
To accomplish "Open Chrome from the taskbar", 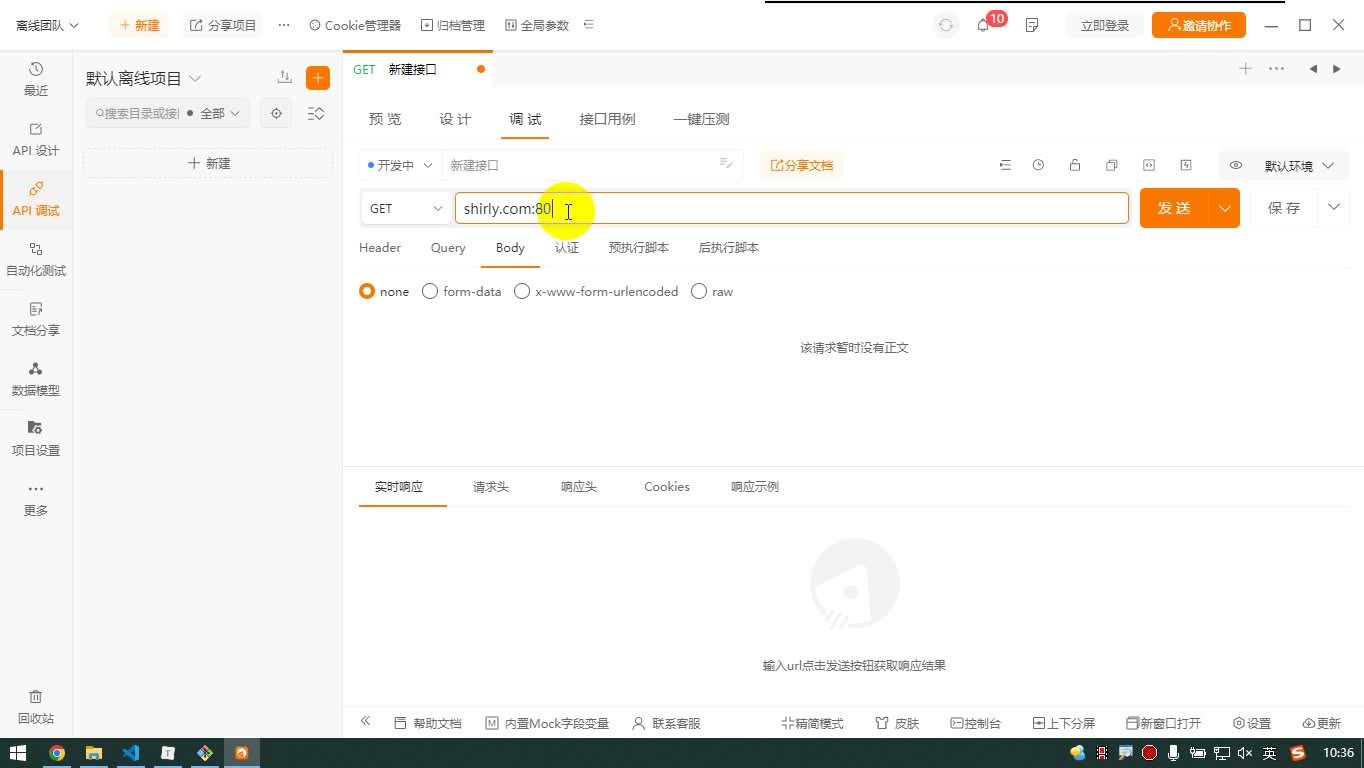I will tap(57, 753).
